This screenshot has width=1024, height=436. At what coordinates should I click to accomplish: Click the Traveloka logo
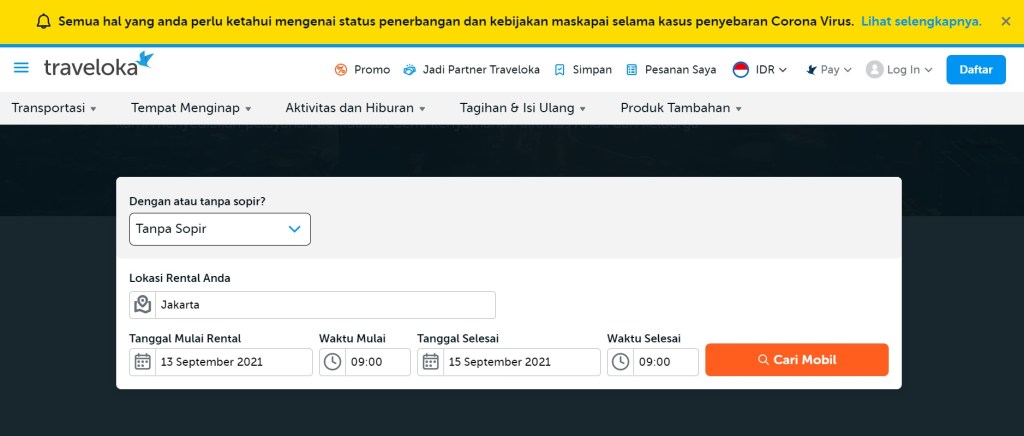pos(98,67)
